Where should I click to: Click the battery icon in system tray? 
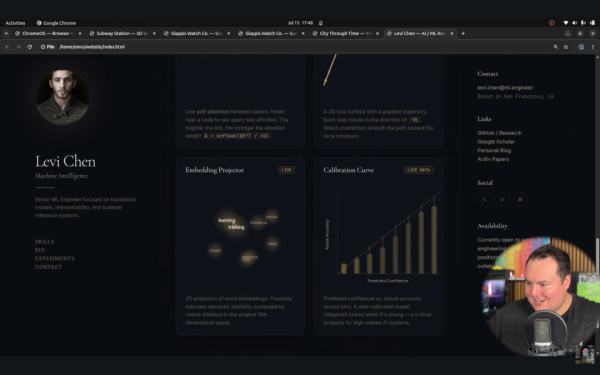(592, 23)
